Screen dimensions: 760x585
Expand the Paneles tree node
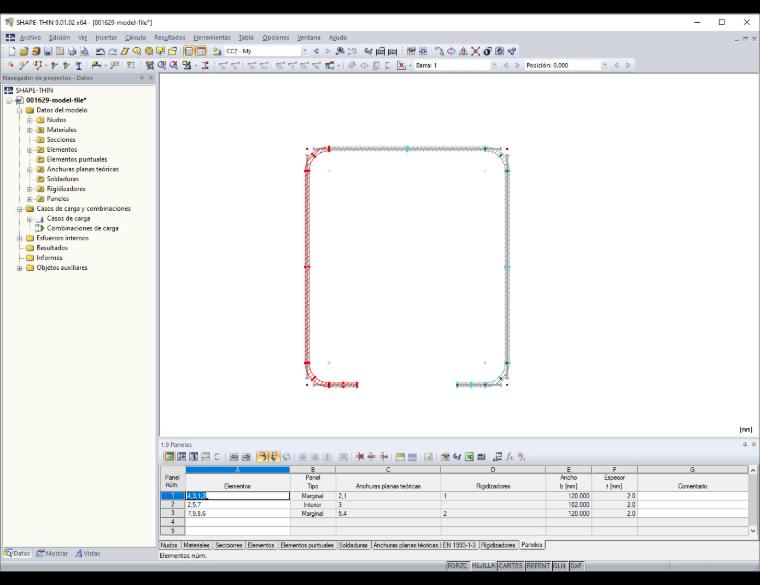tap(30, 199)
